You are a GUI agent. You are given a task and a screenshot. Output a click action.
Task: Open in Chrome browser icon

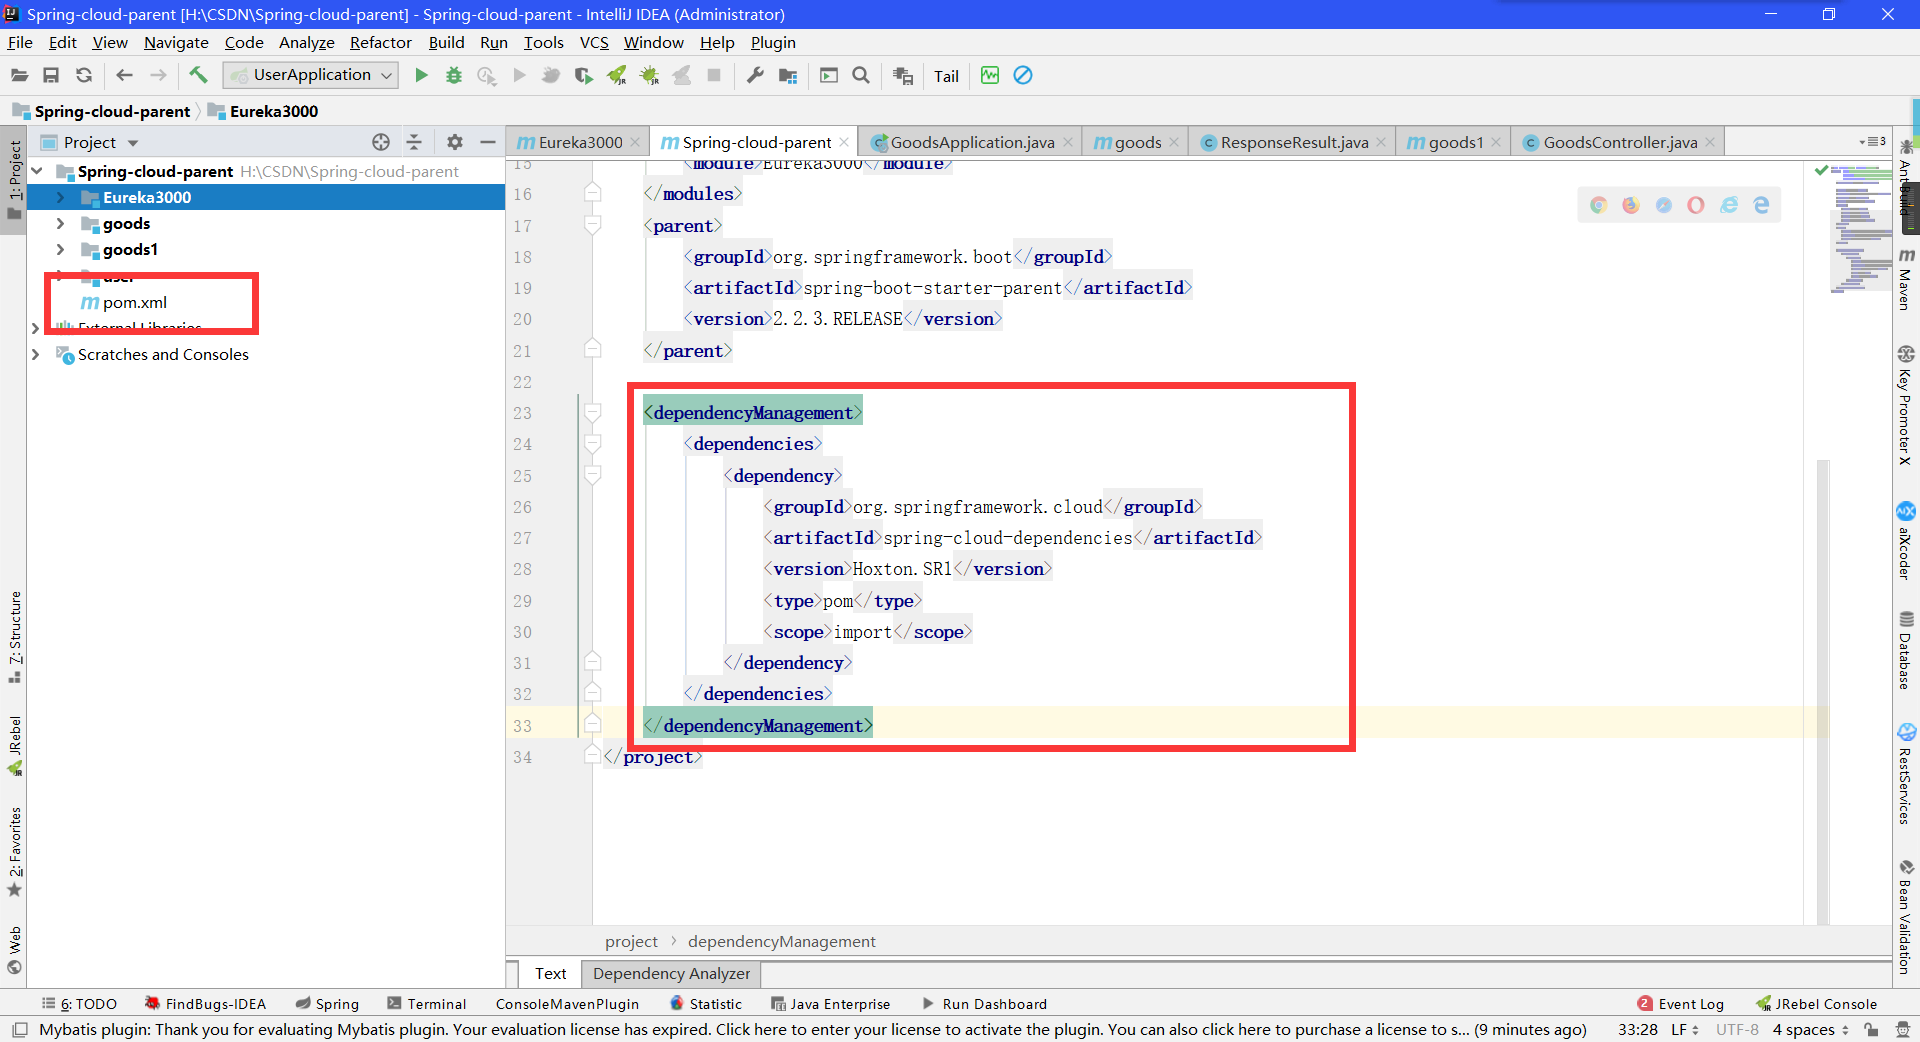coord(1598,205)
